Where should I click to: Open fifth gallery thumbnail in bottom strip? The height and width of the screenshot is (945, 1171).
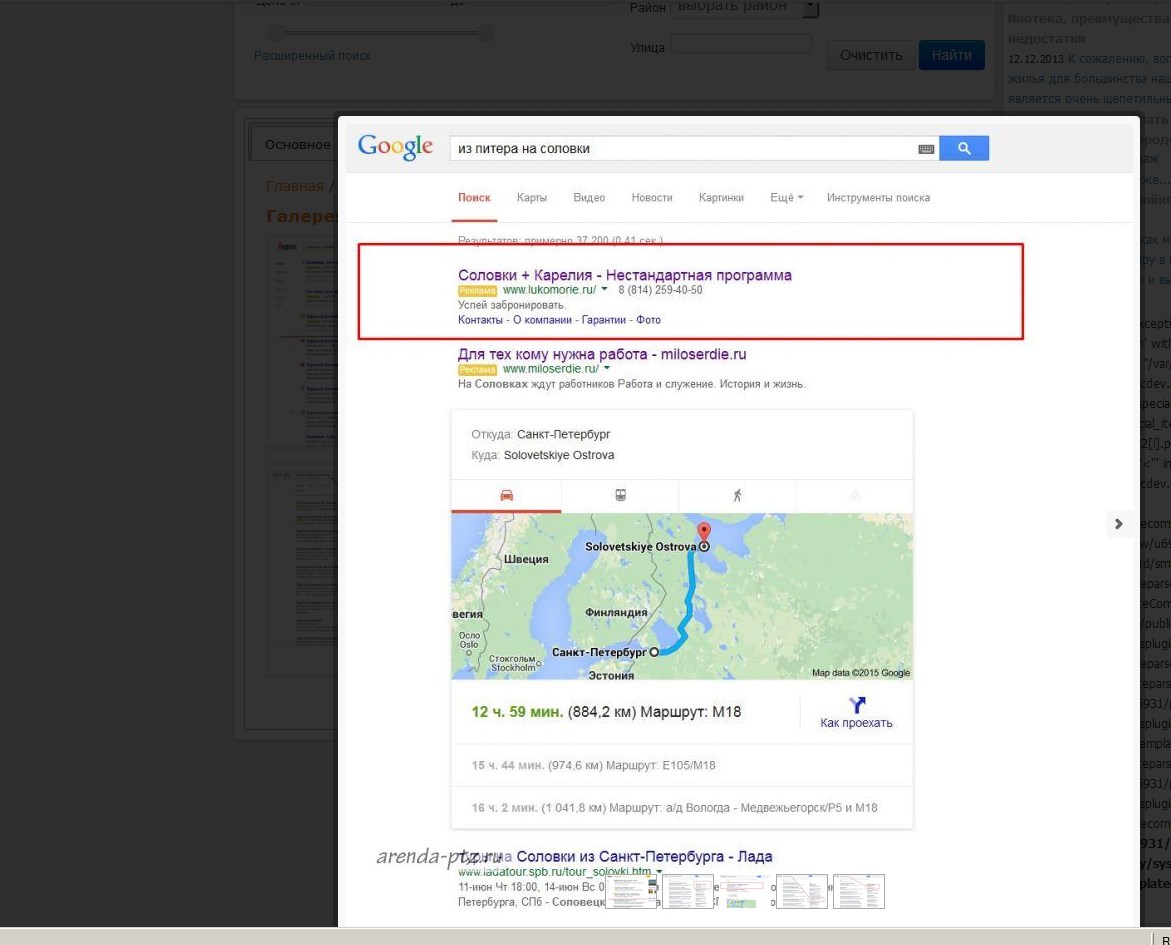coord(859,891)
